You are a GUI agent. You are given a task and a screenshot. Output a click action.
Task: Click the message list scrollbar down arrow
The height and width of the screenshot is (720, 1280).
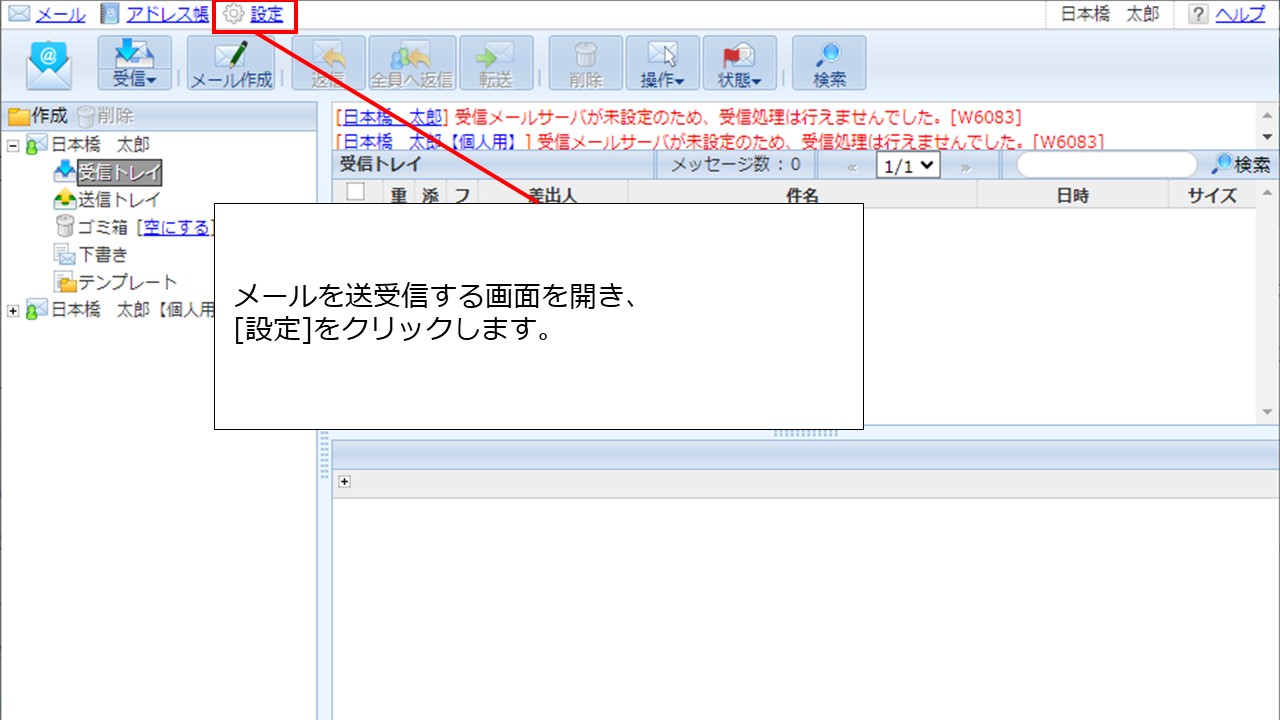click(x=1268, y=412)
